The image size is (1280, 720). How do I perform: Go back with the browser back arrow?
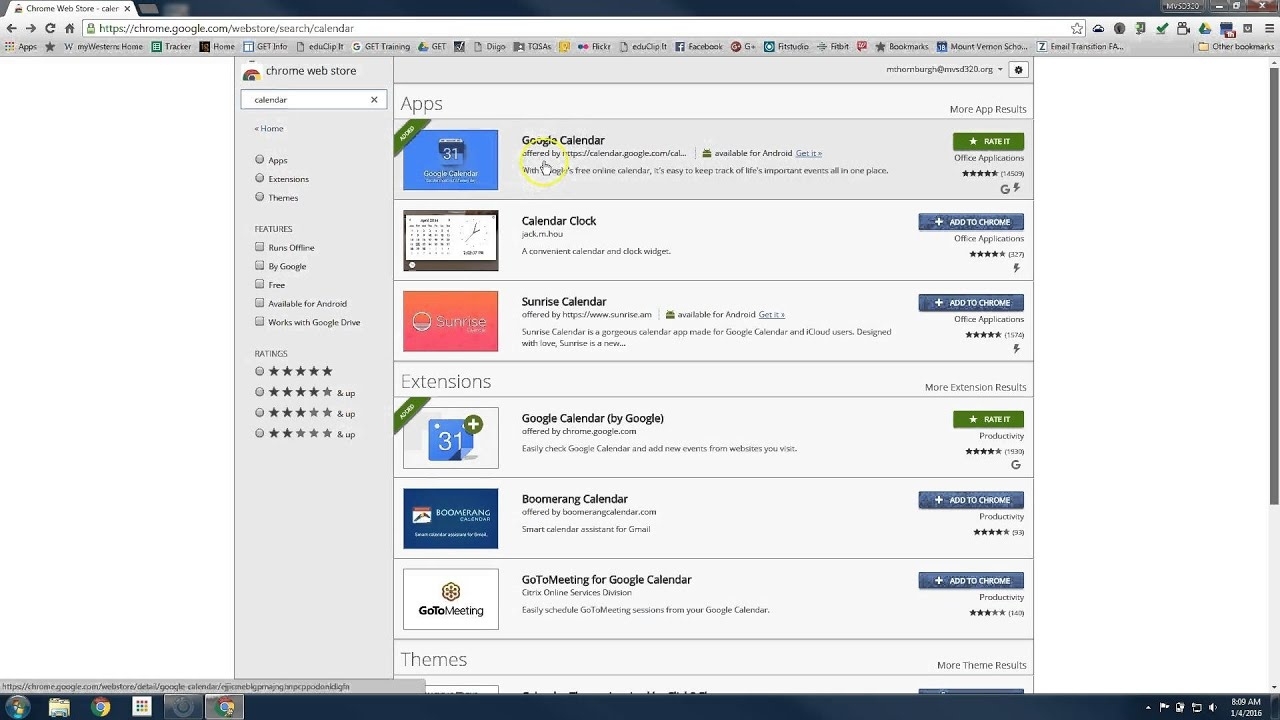pos(12,28)
